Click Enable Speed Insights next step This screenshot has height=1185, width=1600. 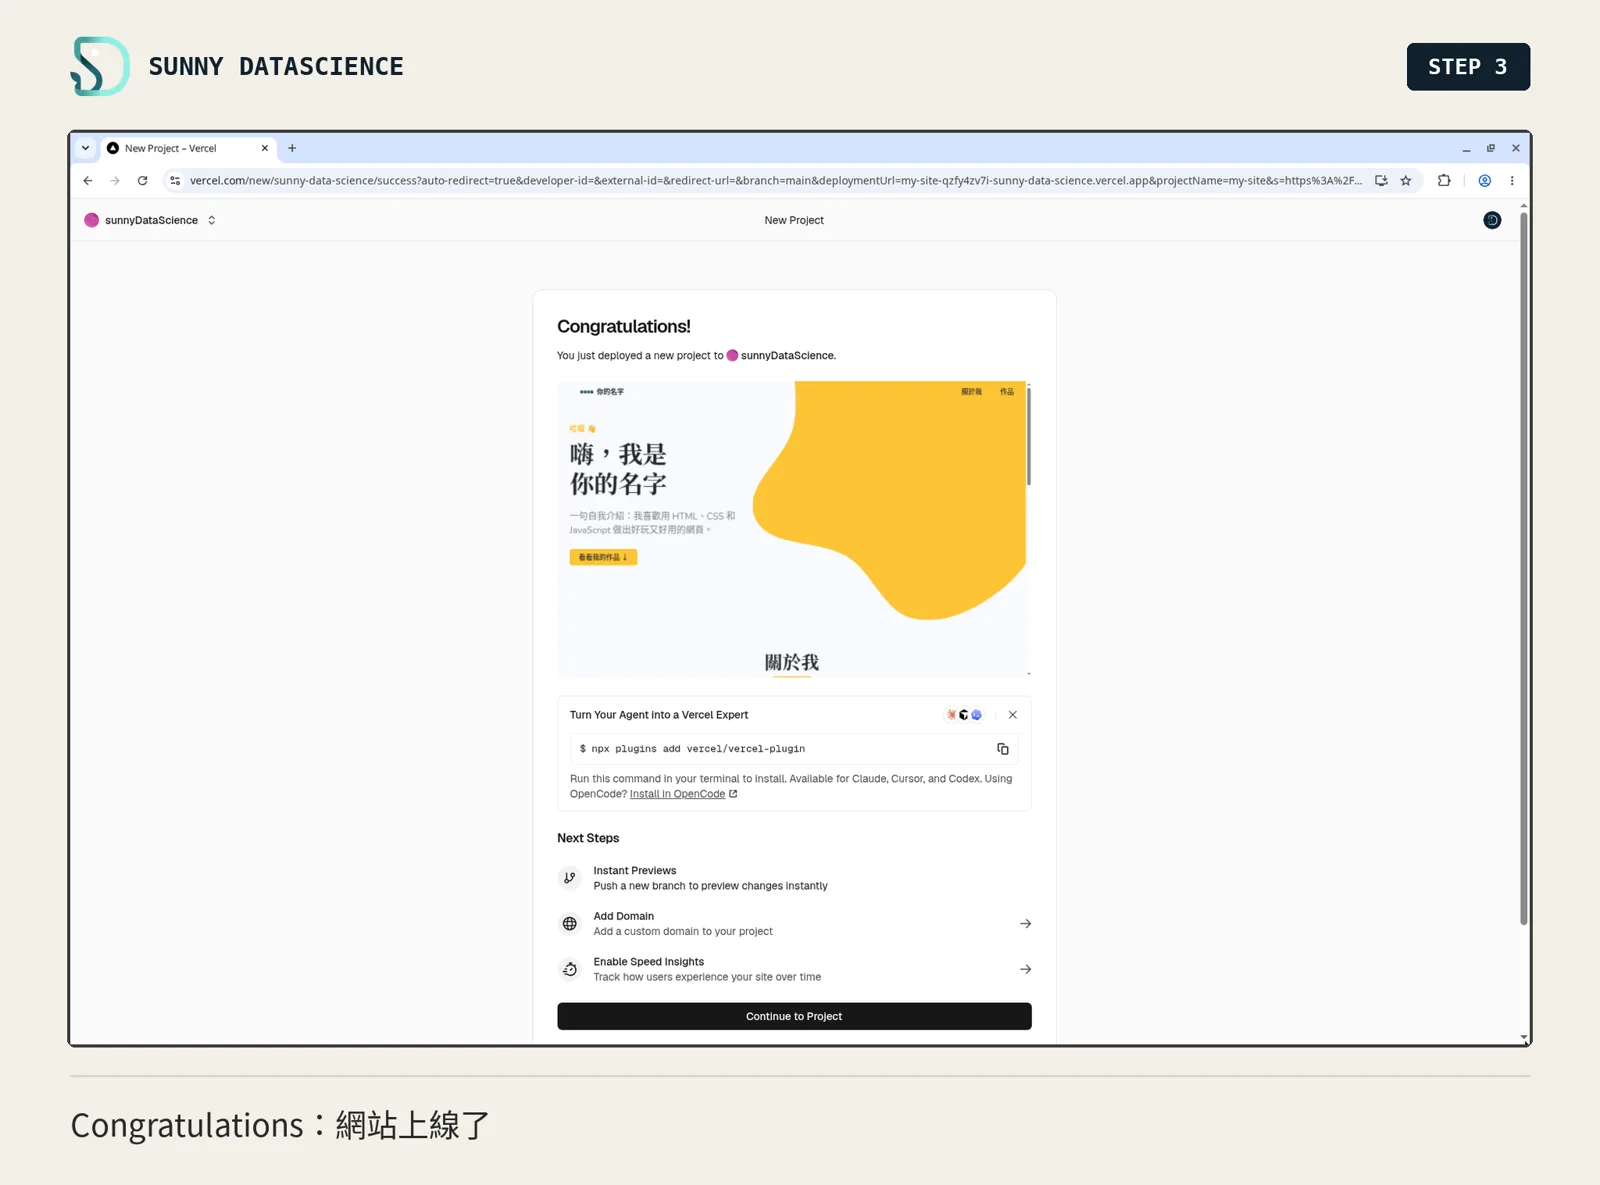tap(794, 969)
